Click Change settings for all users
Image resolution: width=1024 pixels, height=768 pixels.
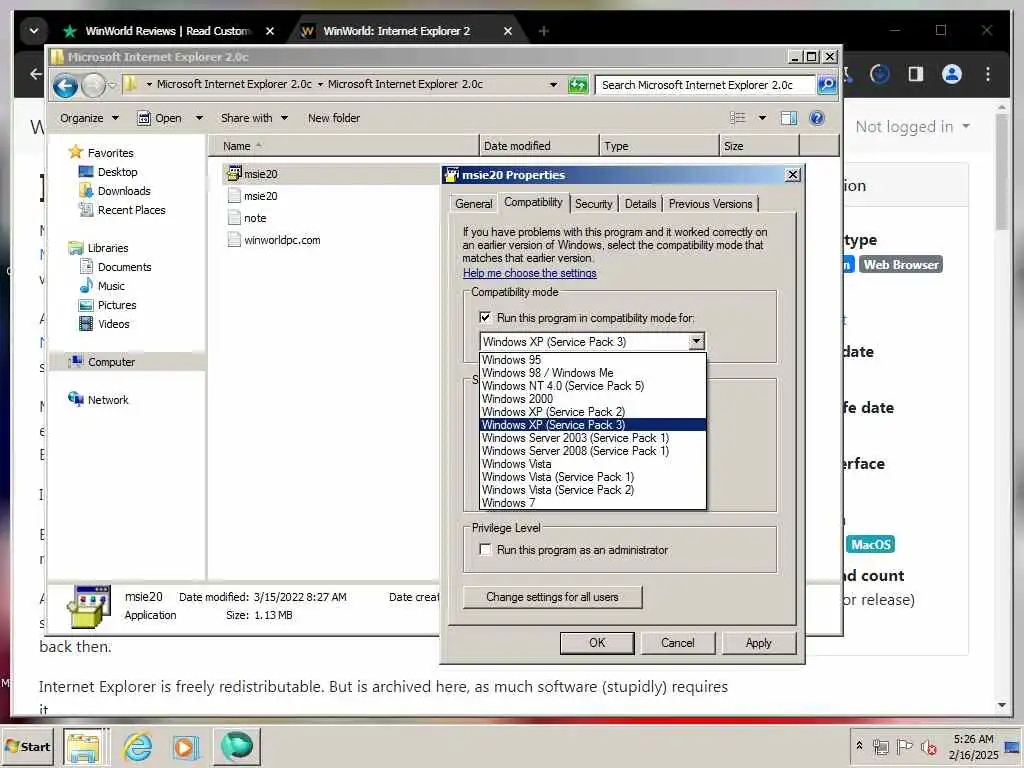(552, 597)
